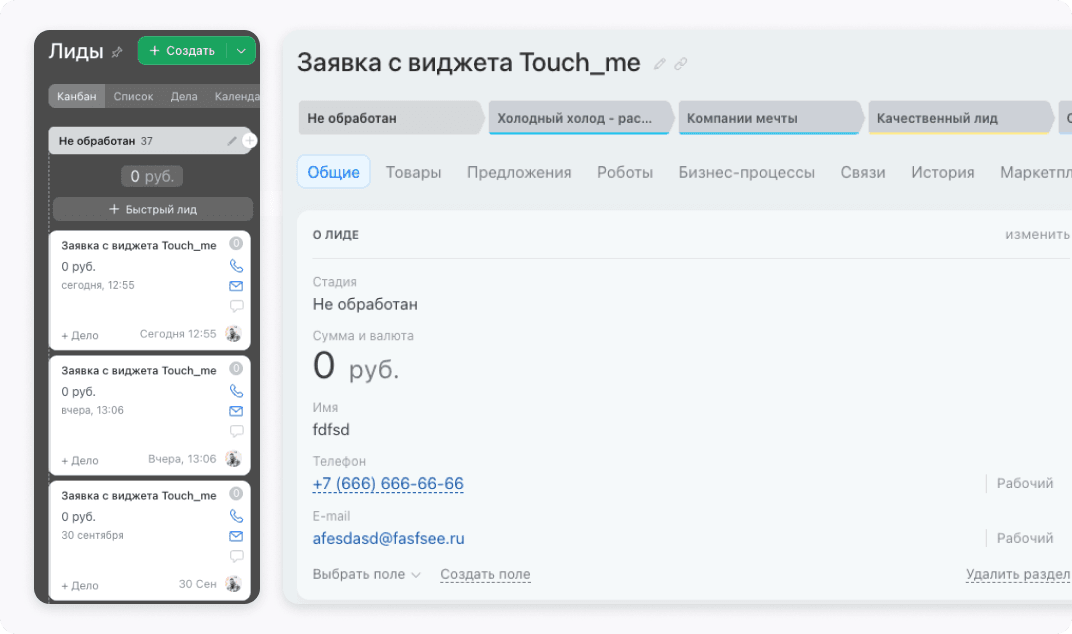Set the lead stage to Компании мечты

[770, 118]
